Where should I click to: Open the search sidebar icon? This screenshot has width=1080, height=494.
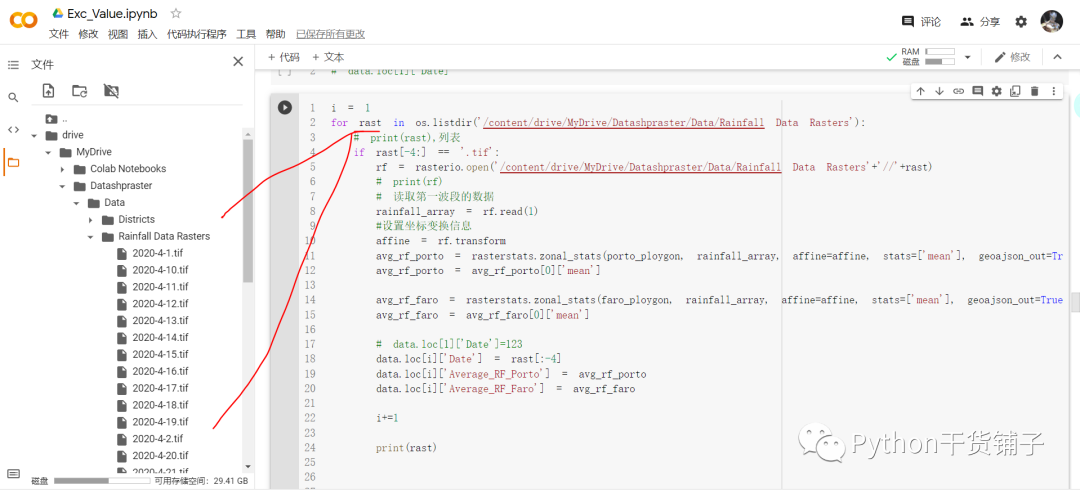point(13,97)
